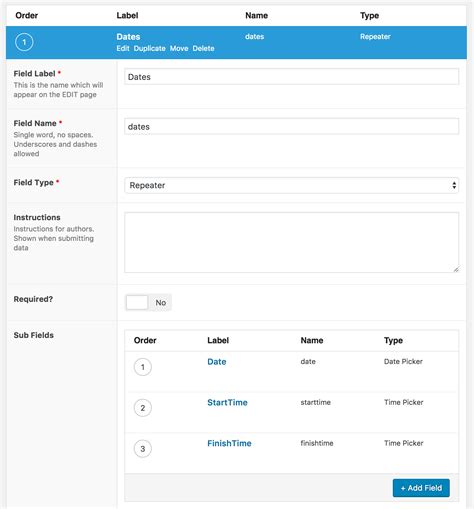Click the Dates label in the blue header row

tap(128, 37)
